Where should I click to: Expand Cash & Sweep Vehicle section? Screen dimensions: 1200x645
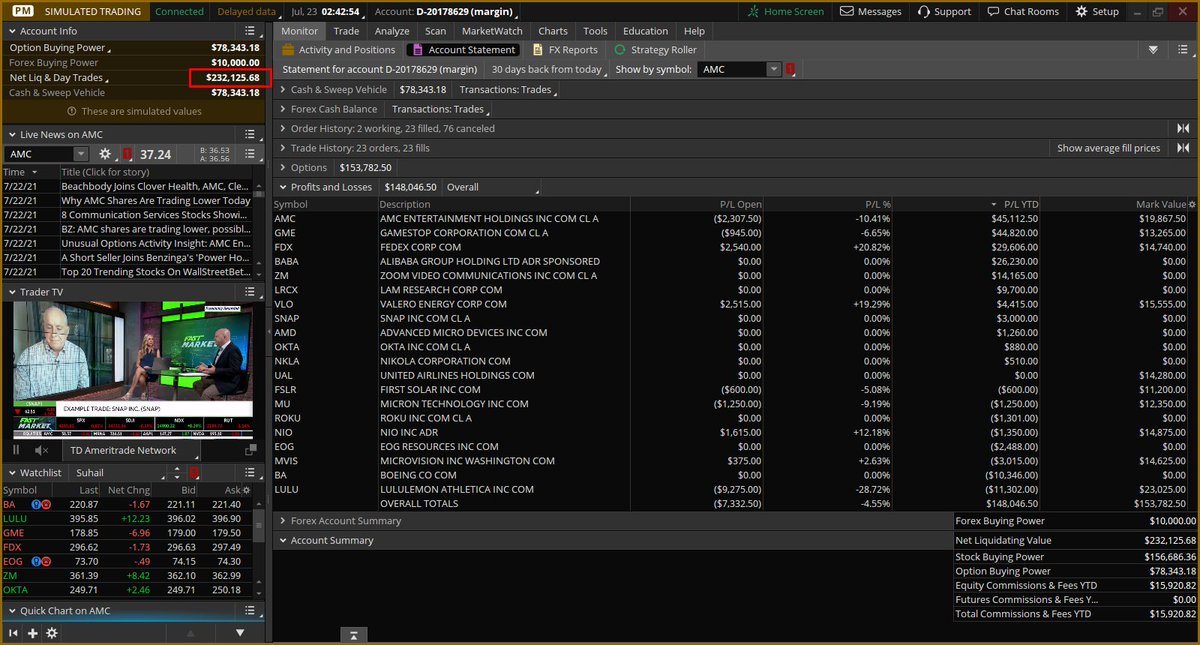click(x=283, y=89)
